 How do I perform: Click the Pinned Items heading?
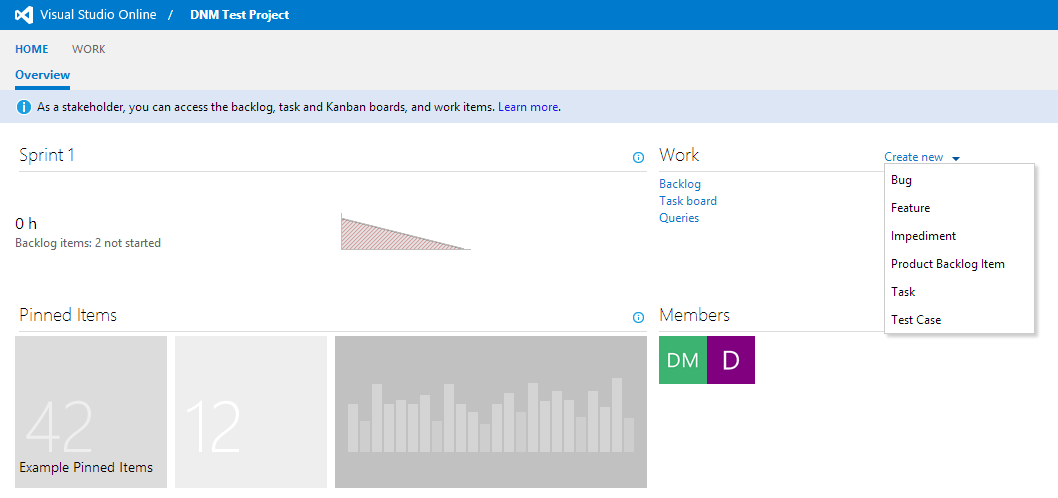[x=67, y=315]
